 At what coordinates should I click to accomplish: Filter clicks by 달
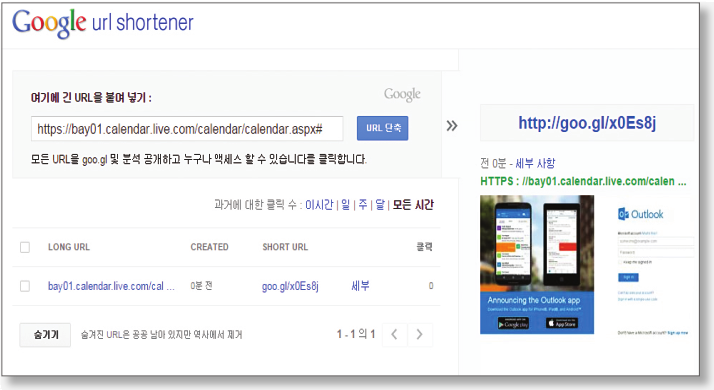[x=380, y=205]
